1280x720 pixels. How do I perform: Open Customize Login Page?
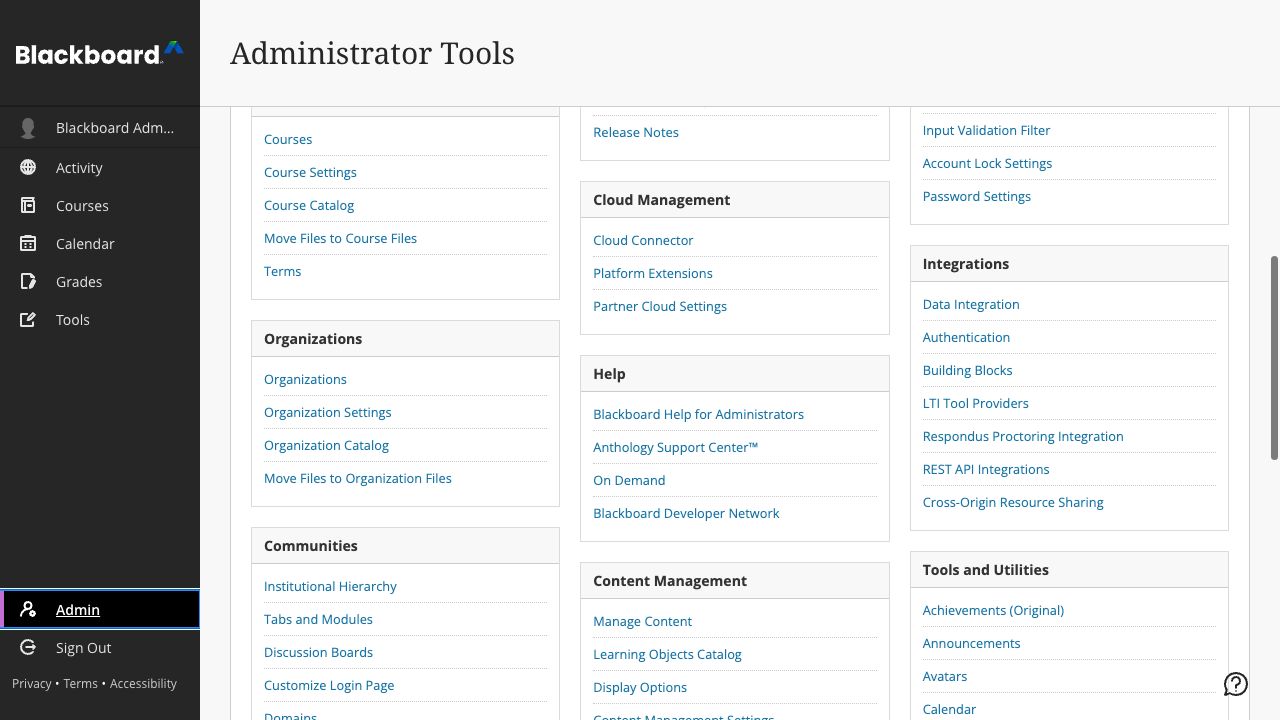coord(329,685)
